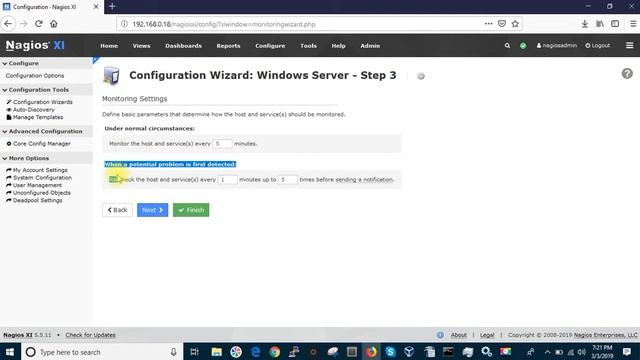Bookmark this page with star icon
This screenshot has height=360, width=640.
tap(515, 24)
